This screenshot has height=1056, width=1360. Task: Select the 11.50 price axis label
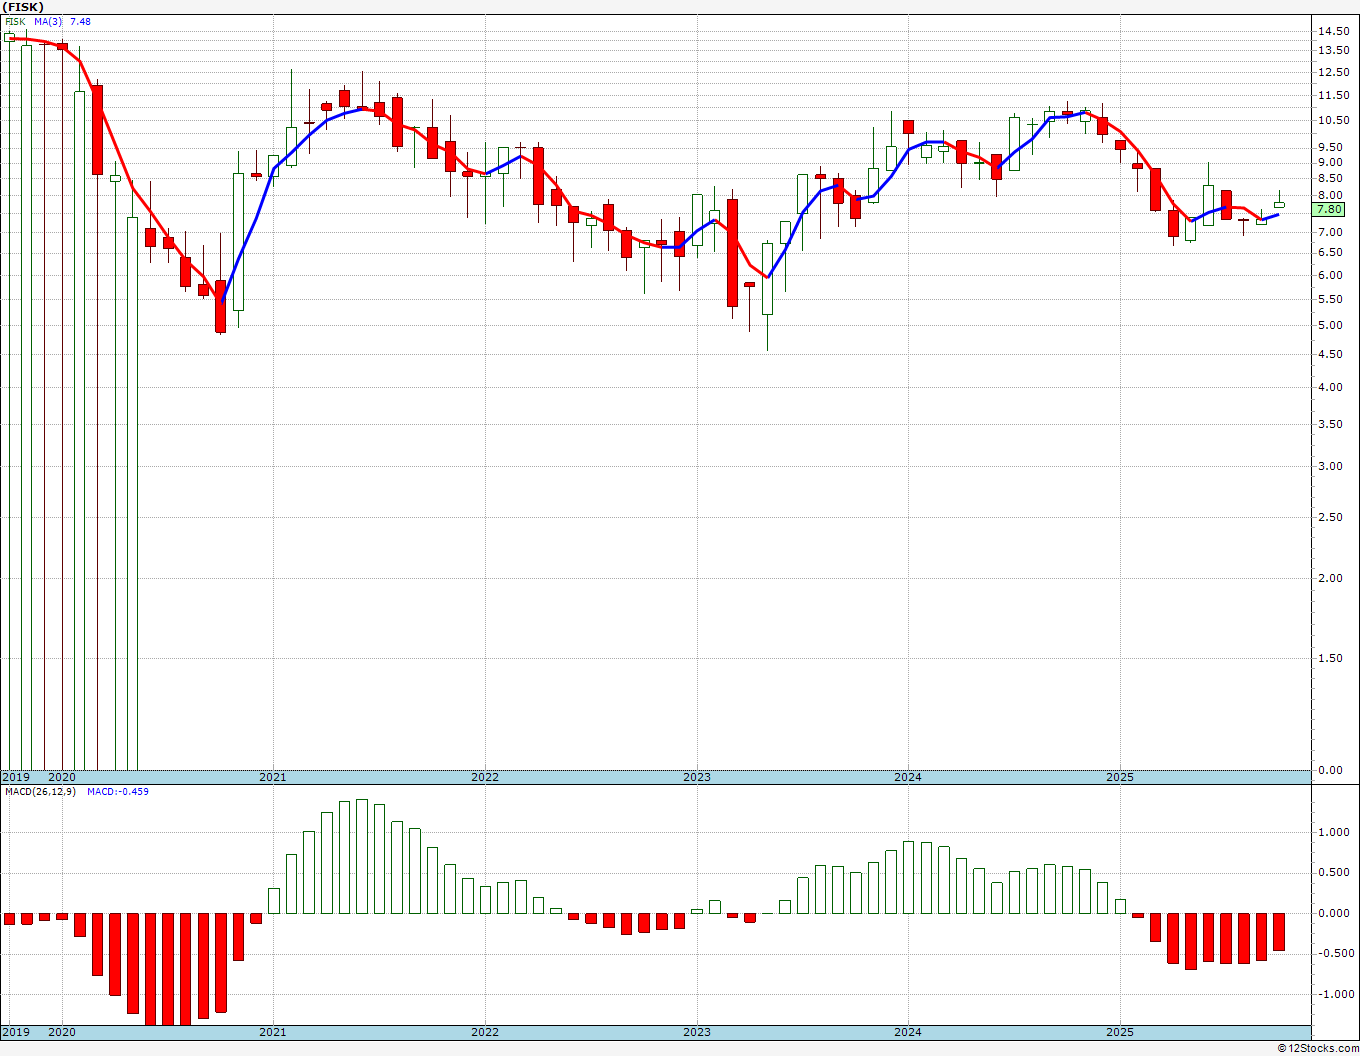1332,95
